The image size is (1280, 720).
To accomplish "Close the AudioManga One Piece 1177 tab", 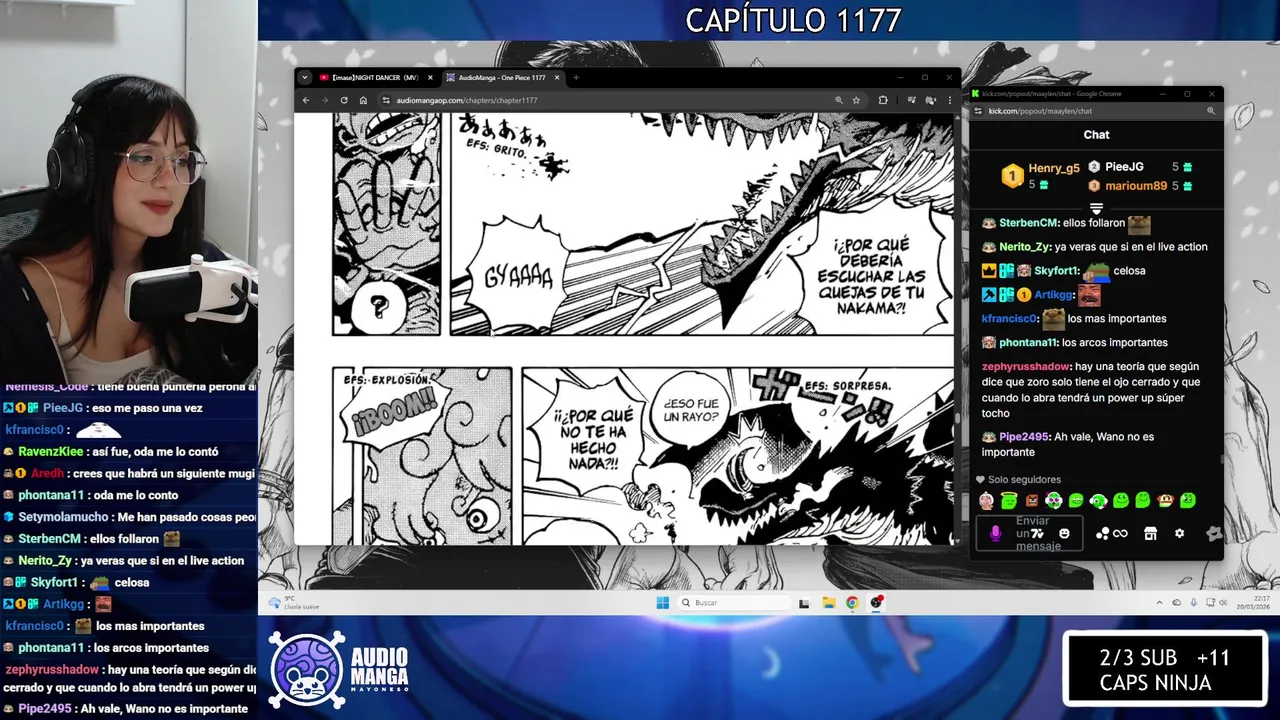I will tap(557, 78).
